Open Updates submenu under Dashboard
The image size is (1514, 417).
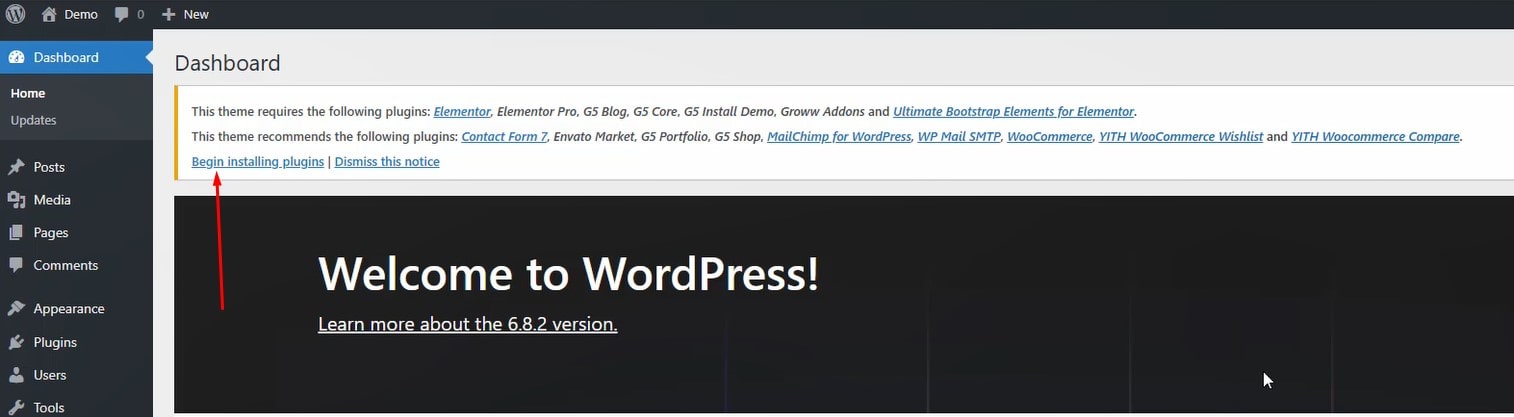pos(33,120)
